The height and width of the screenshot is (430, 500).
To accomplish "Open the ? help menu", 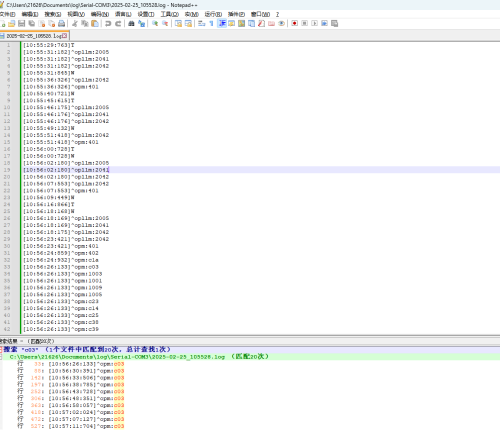I will [x=277, y=14].
